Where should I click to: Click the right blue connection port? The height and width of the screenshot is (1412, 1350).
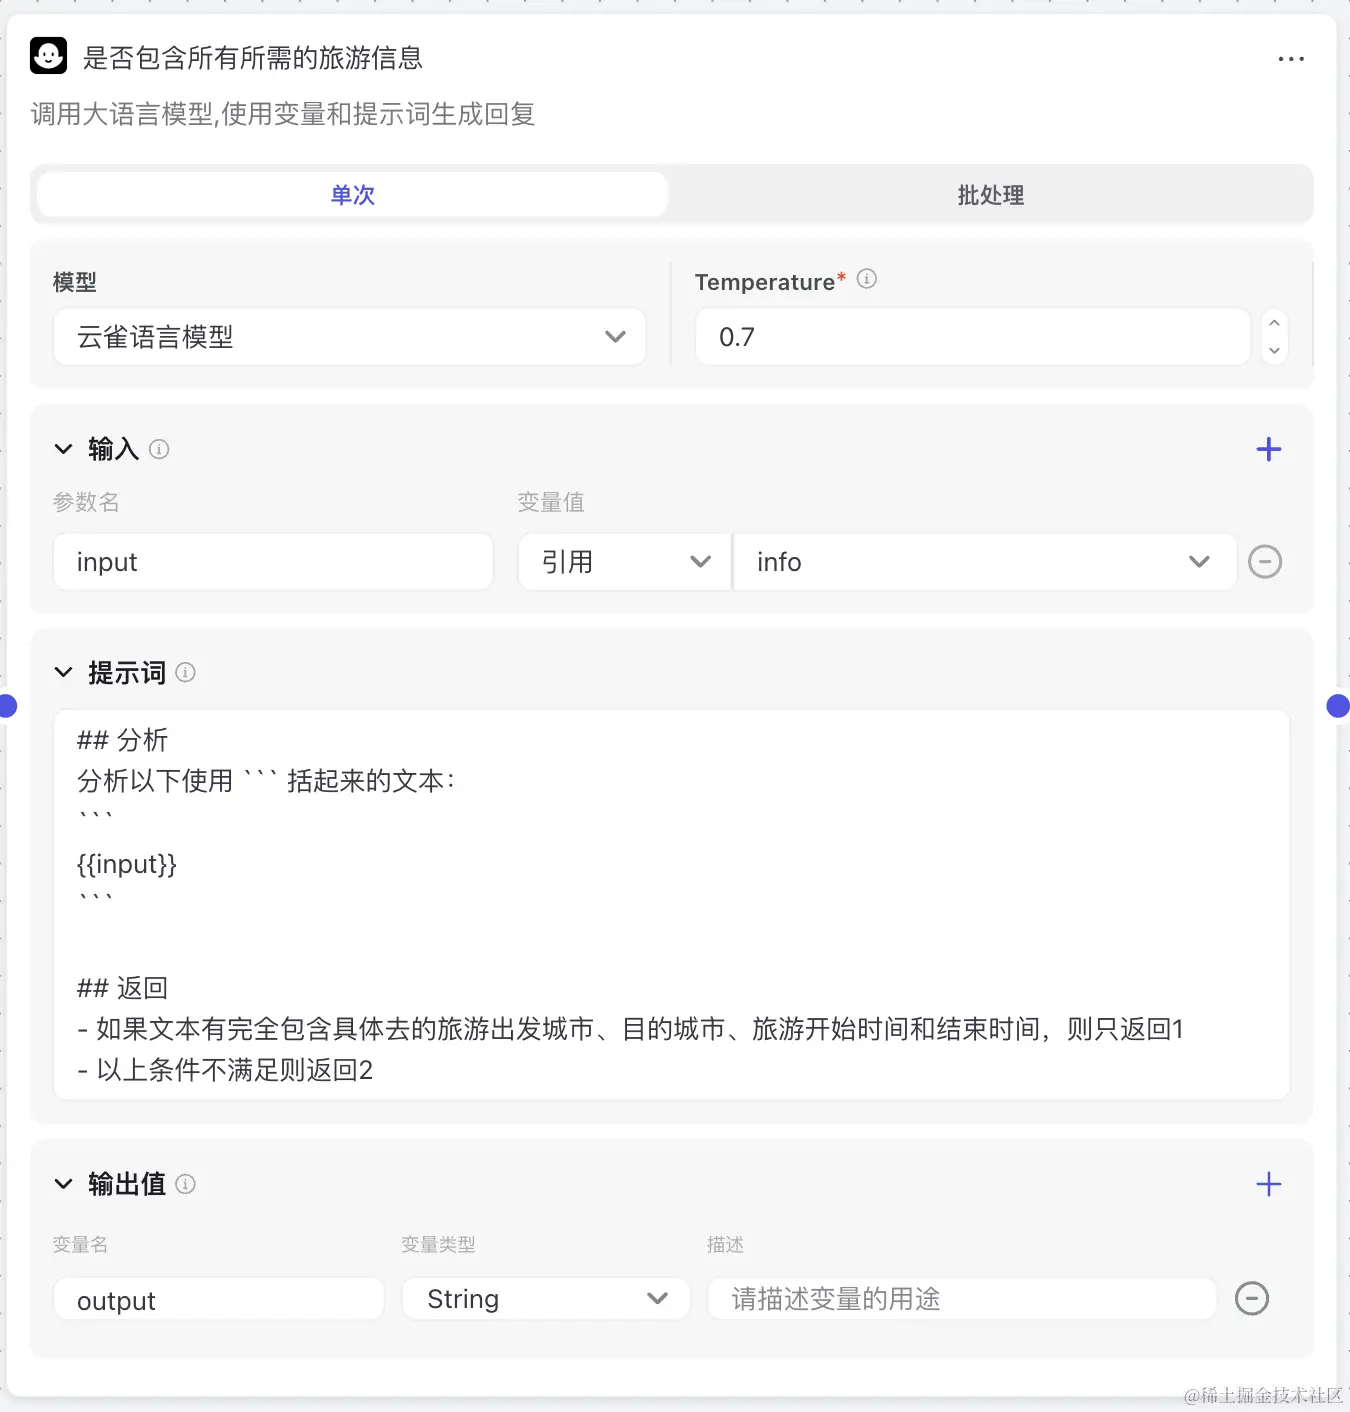coord(1338,706)
